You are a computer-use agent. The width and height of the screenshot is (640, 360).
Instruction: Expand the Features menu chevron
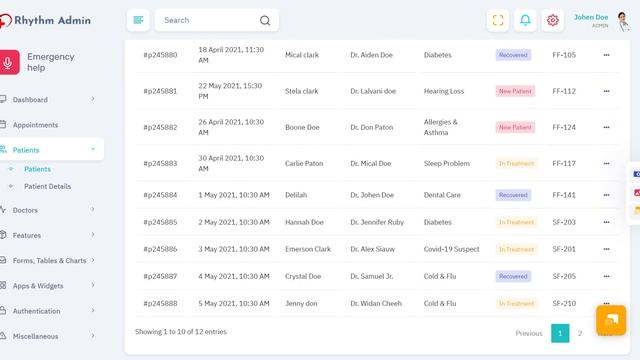(x=93, y=235)
